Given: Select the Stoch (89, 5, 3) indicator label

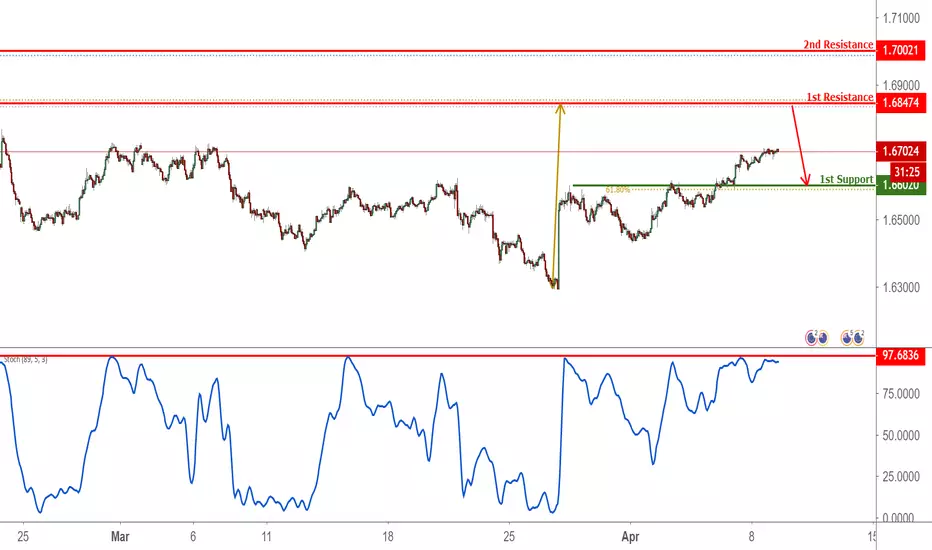Looking at the screenshot, I should click(x=26, y=360).
